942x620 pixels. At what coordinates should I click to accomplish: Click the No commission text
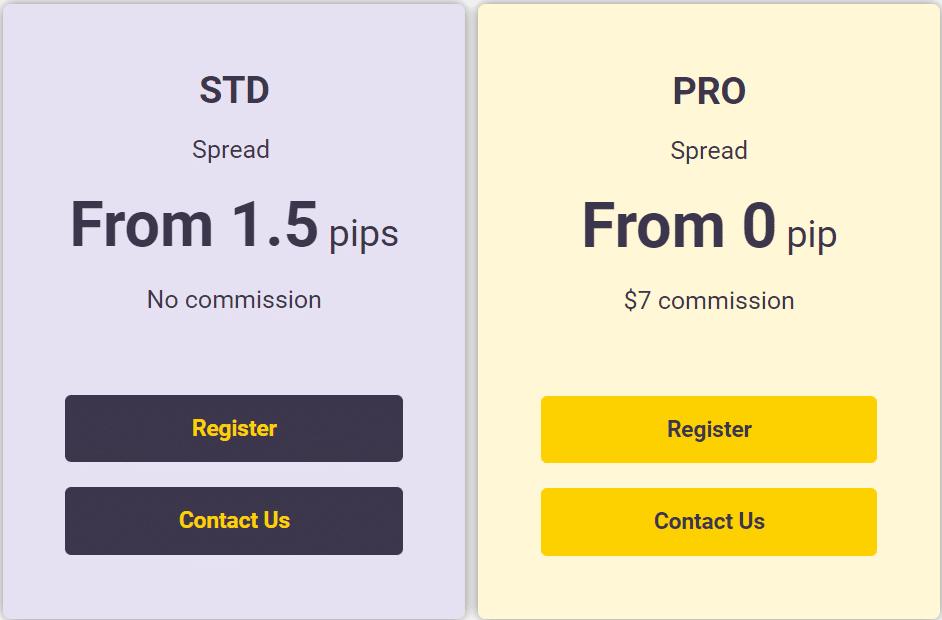click(x=234, y=300)
